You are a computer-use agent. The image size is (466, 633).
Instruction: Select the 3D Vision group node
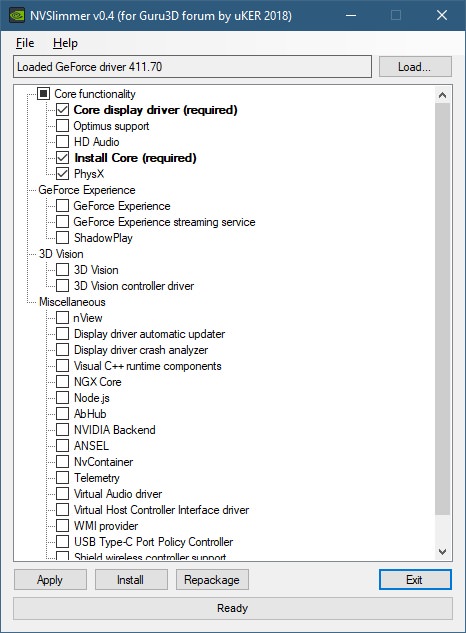pyautogui.click(x=61, y=254)
